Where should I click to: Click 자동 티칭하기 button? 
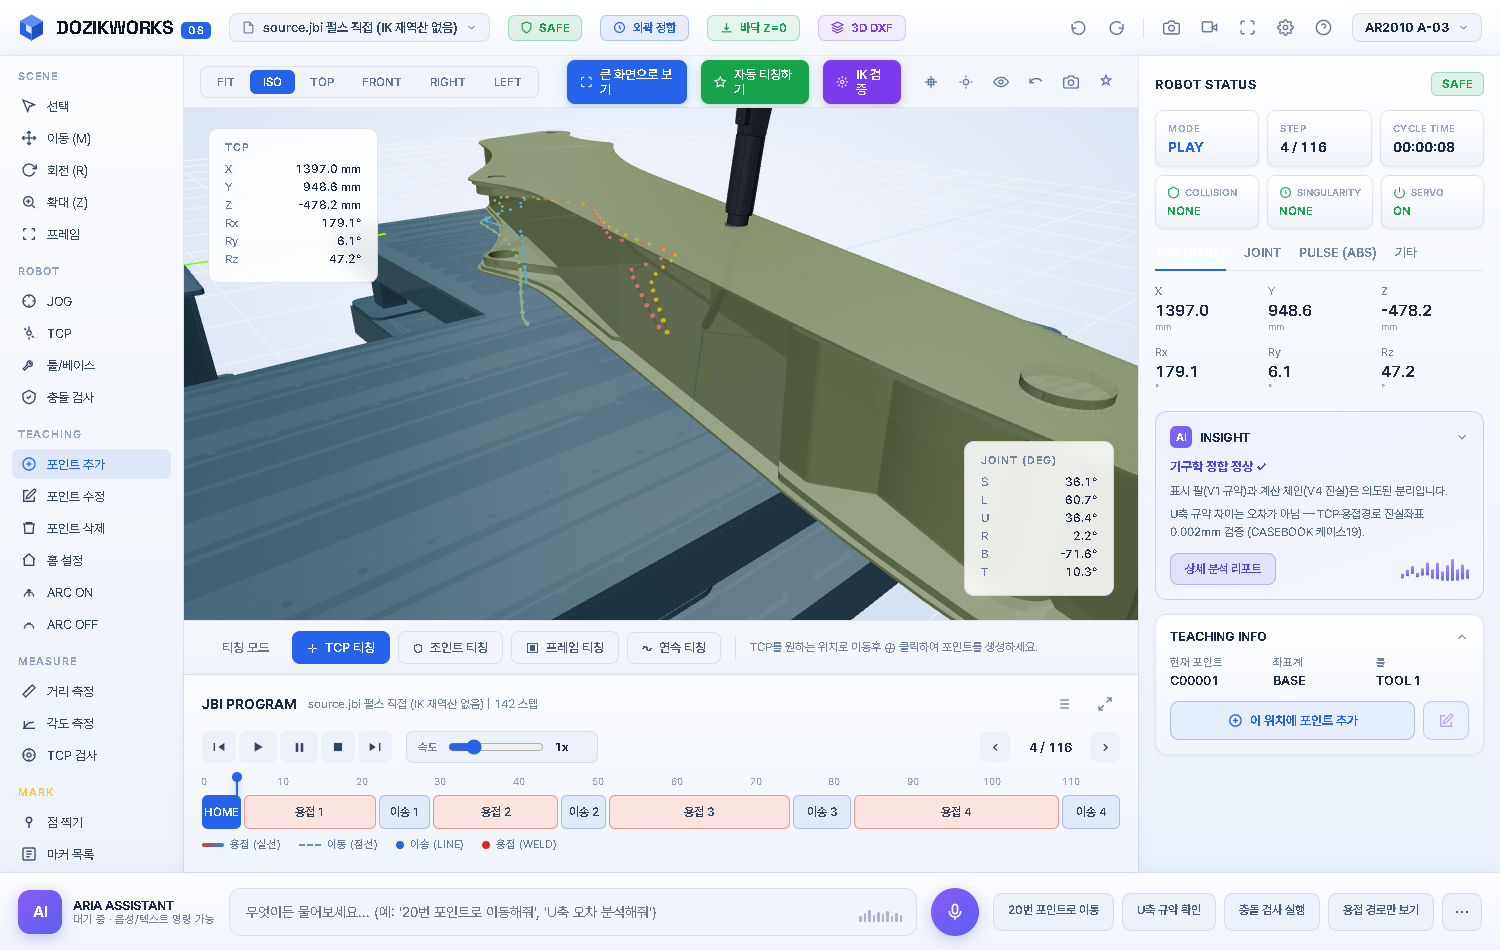tap(755, 82)
